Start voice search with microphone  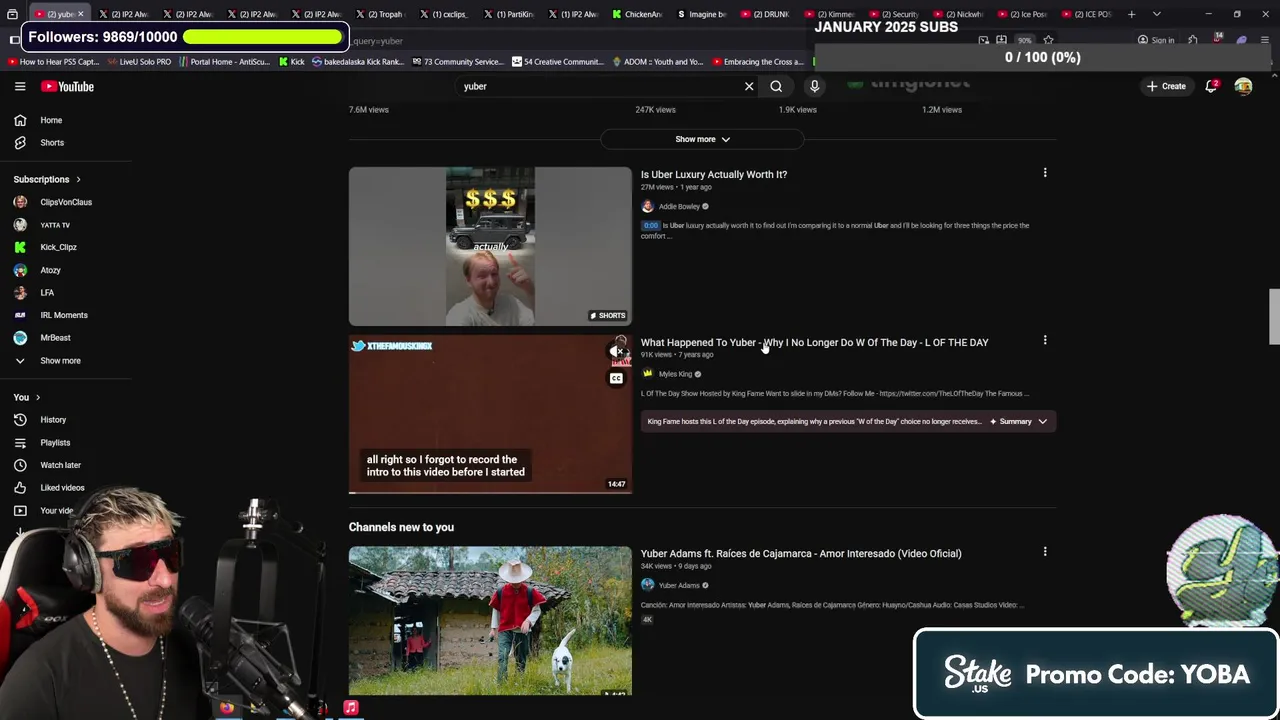814,87
